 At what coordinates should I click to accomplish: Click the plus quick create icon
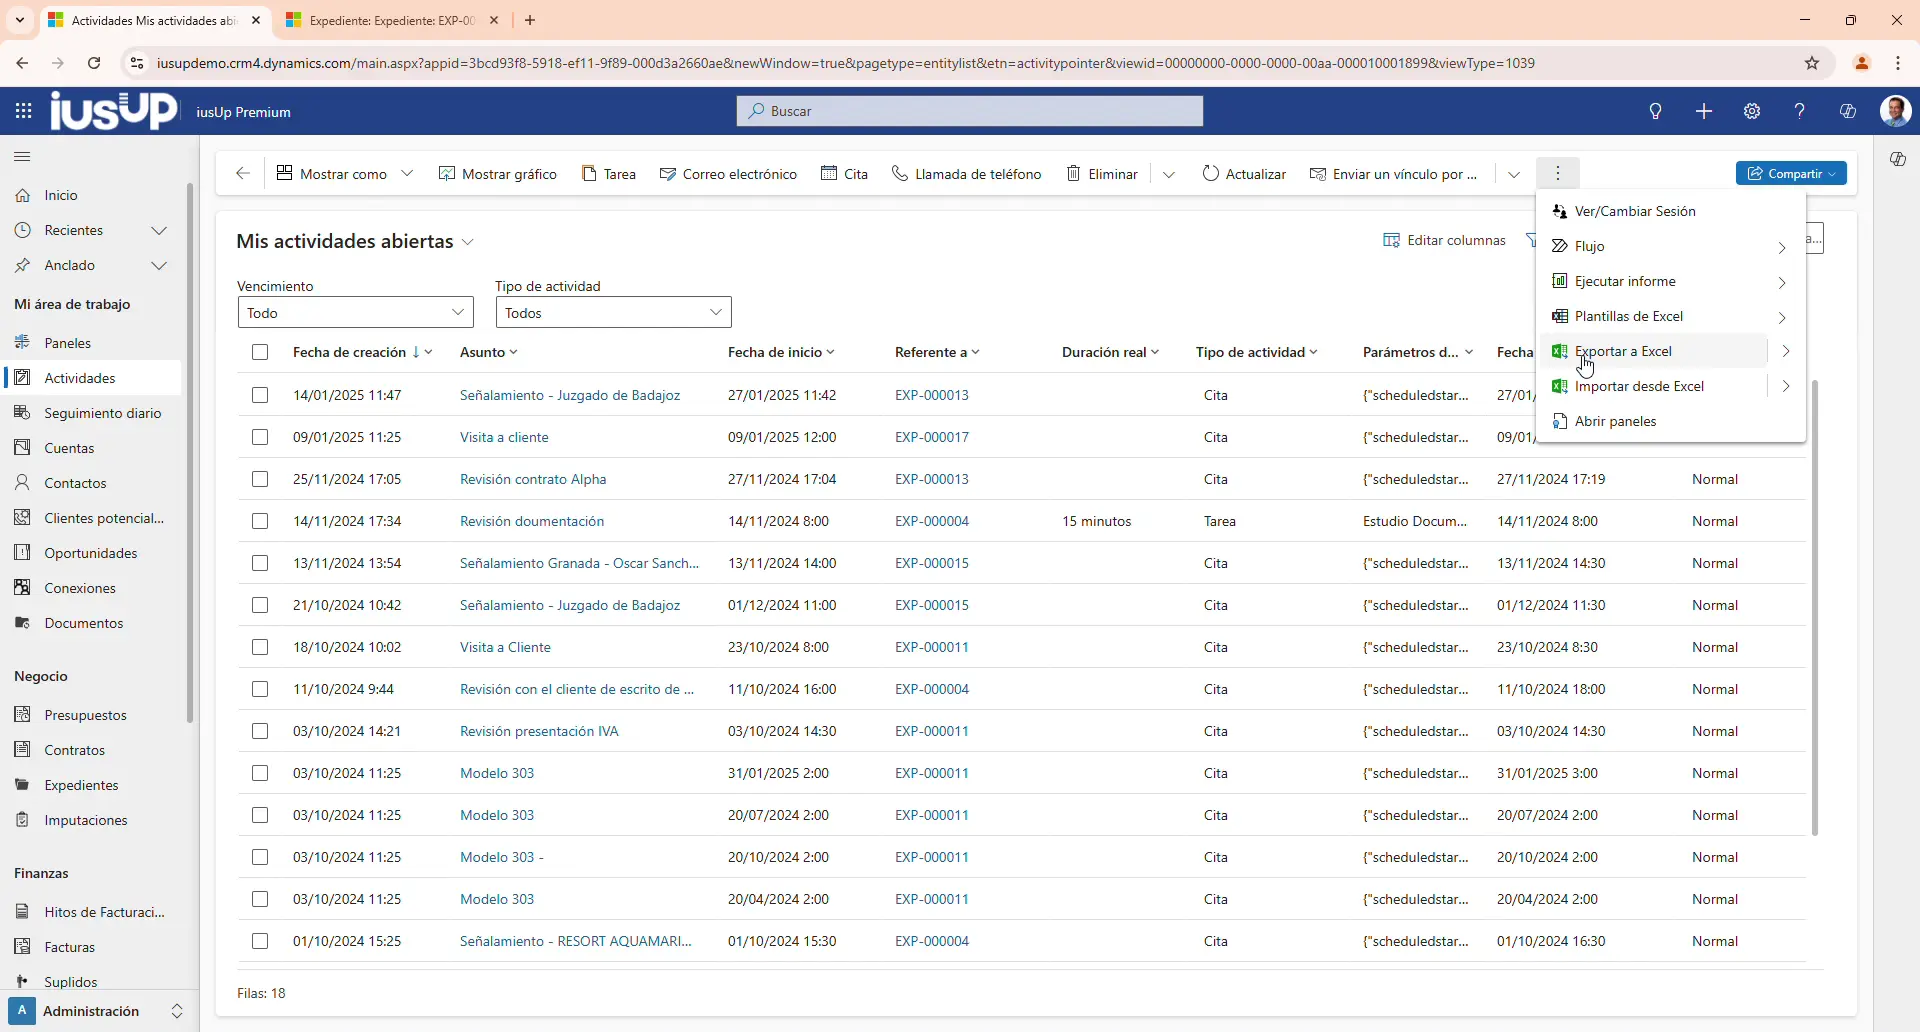point(1704,111)
